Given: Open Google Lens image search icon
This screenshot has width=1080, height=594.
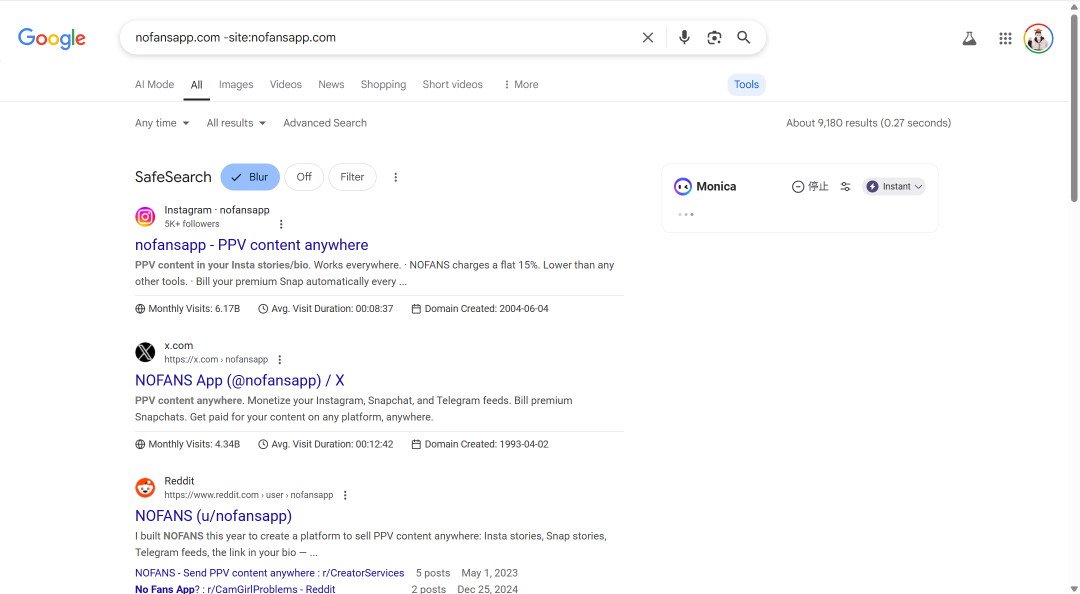Looking at the screenshot, I should pyautogui.click(x=714, y=37).
